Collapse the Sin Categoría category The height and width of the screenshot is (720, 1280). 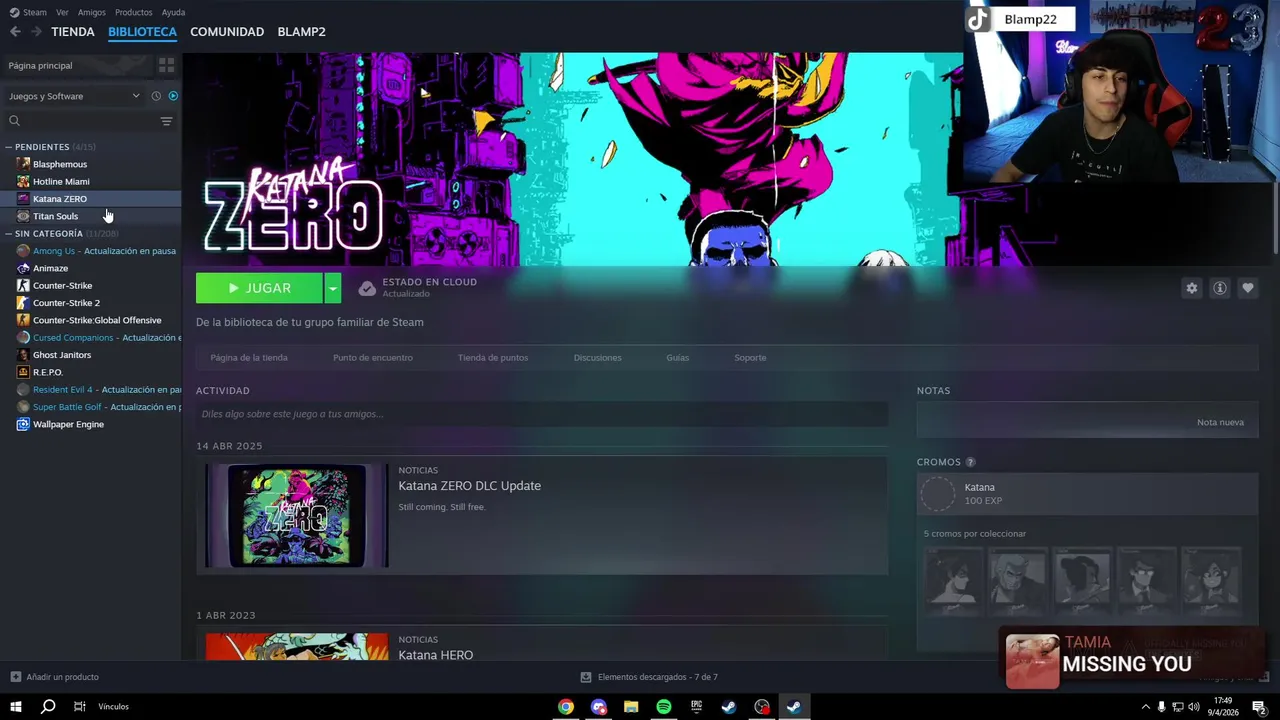[x=8, y=234]
